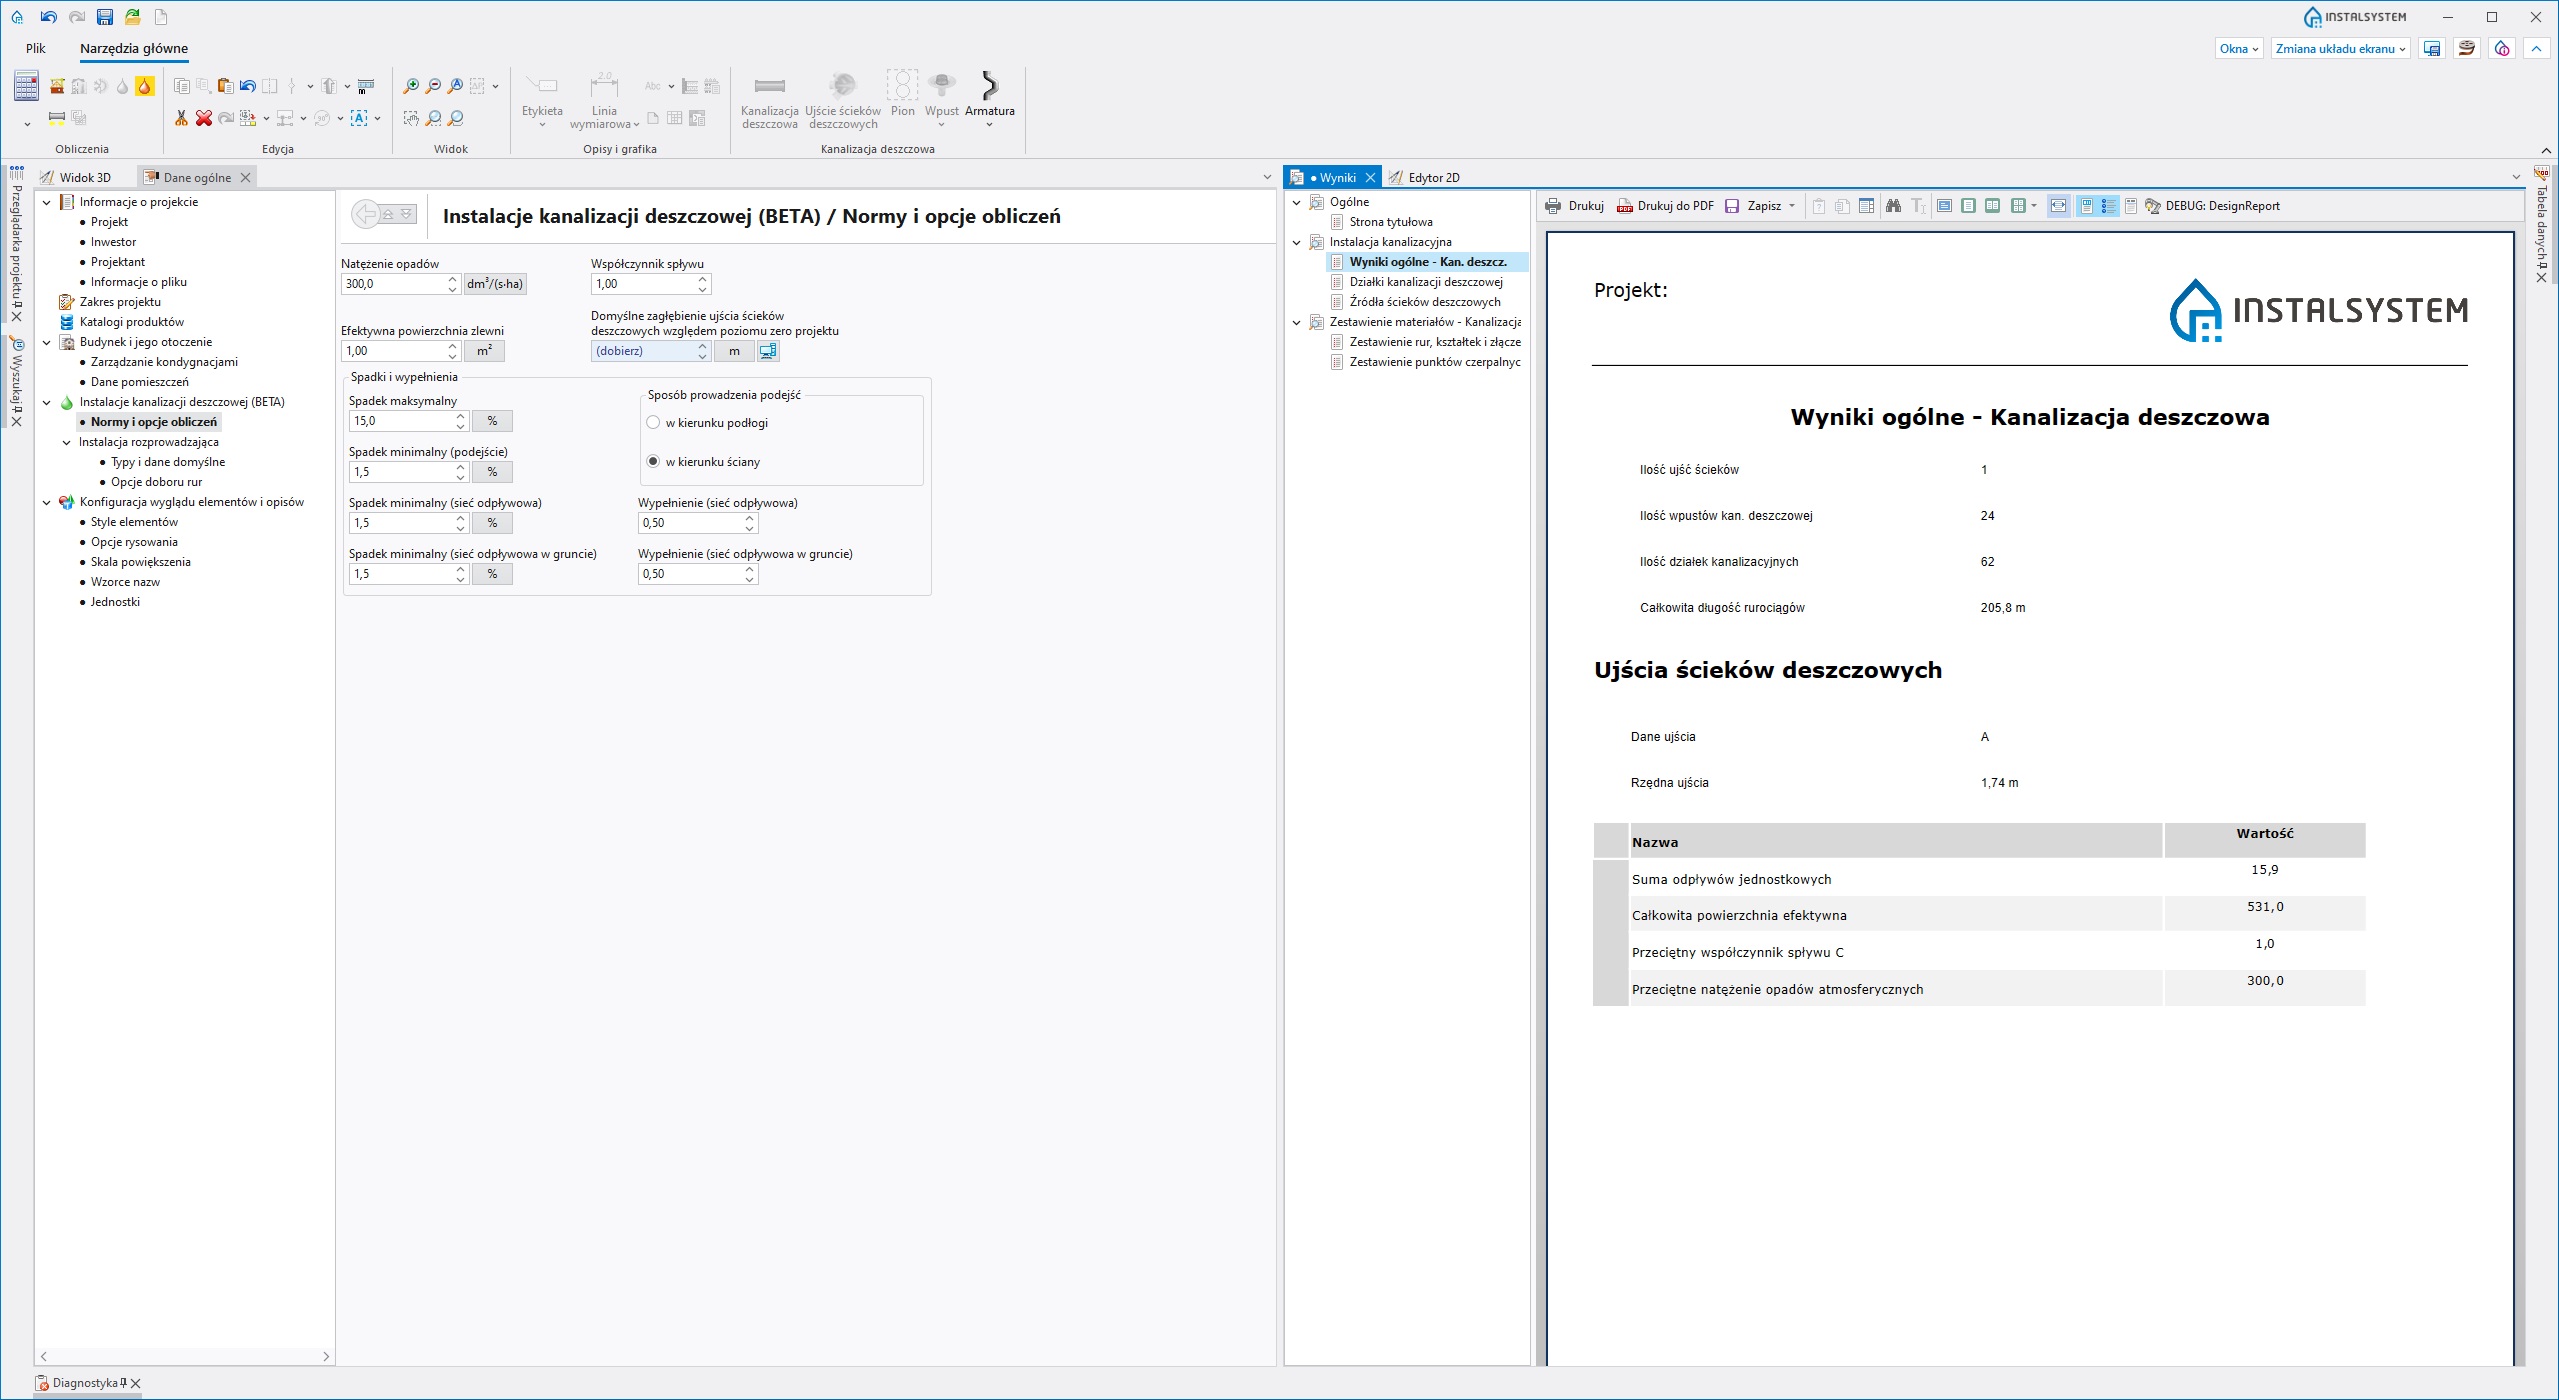Click the Drukuj button
This screenshot has height=1400, width=2559.
click(1575, 206)
